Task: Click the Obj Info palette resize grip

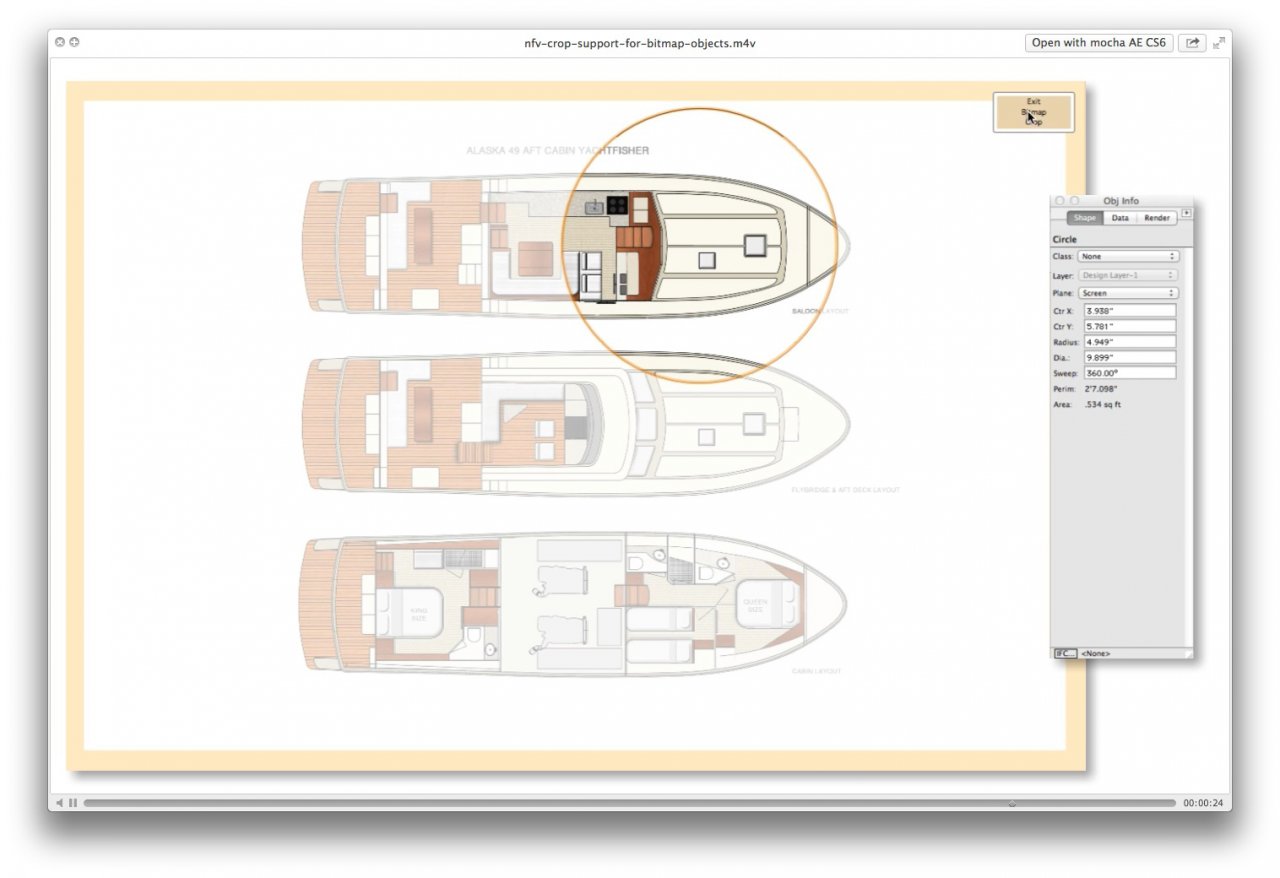Action: click(1188, 653)
